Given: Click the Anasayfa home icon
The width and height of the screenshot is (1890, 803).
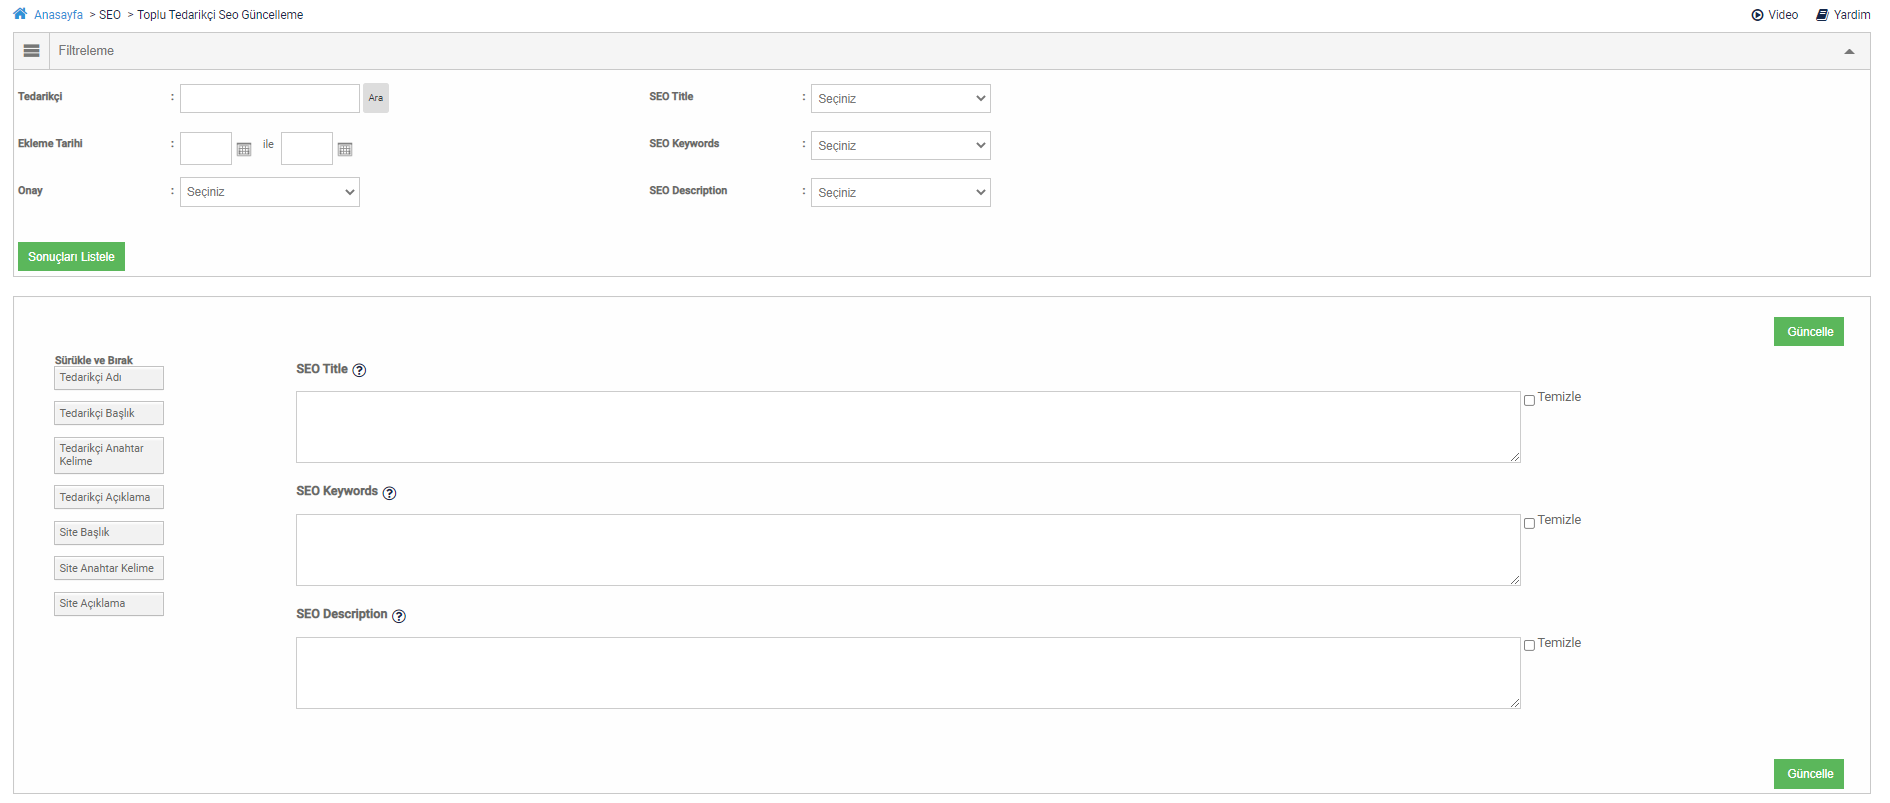Looking at the screenshot, I should click(x=20, y=14).
